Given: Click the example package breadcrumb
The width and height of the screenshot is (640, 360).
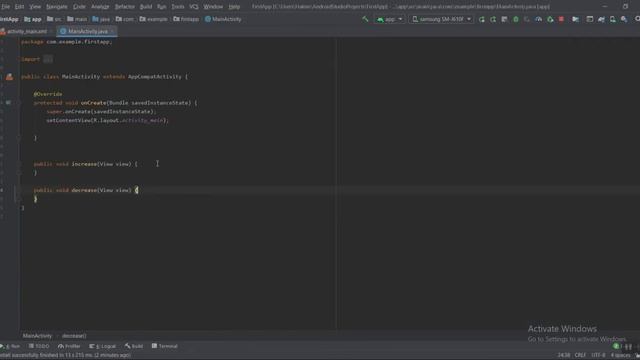Looking at the screenshot, I should tap(153, 19).
